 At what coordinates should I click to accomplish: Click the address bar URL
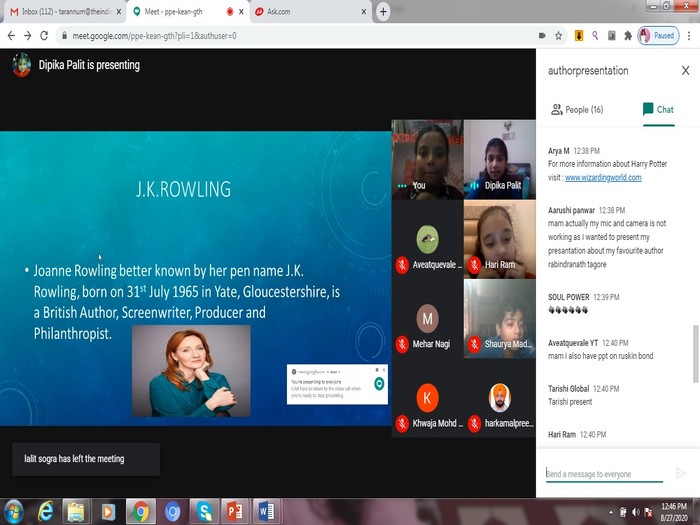pyautogui.click(x=154, y=36)
